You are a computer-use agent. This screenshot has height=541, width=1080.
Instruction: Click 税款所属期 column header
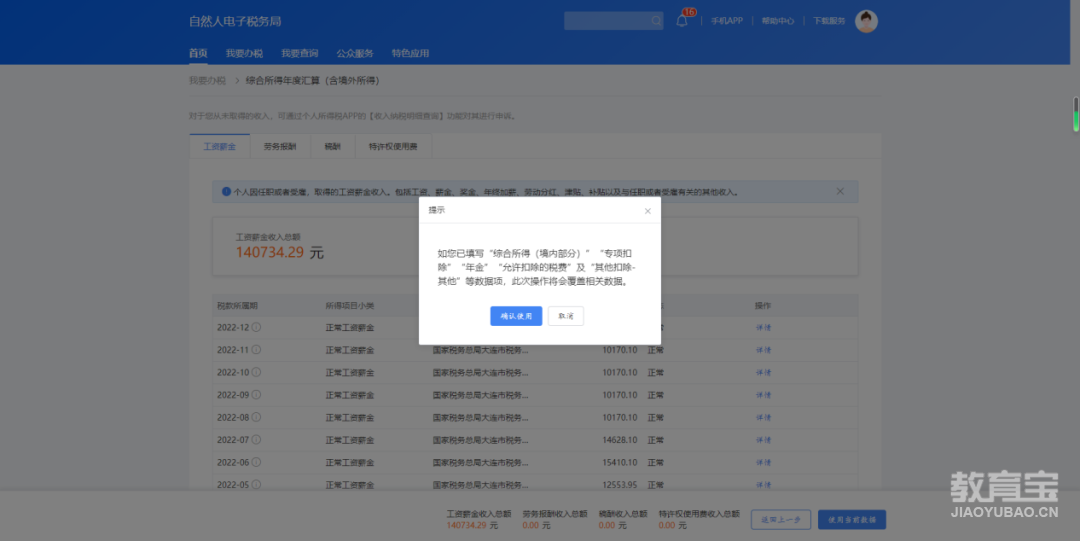tap(237, 305)
